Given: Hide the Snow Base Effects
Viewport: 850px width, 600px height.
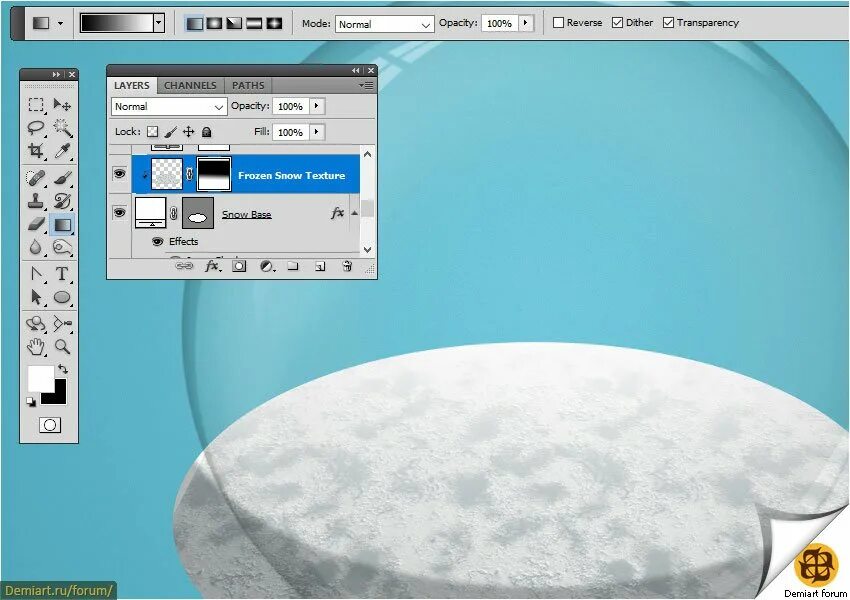Looking at the screenshot, I should click(158, 242).
